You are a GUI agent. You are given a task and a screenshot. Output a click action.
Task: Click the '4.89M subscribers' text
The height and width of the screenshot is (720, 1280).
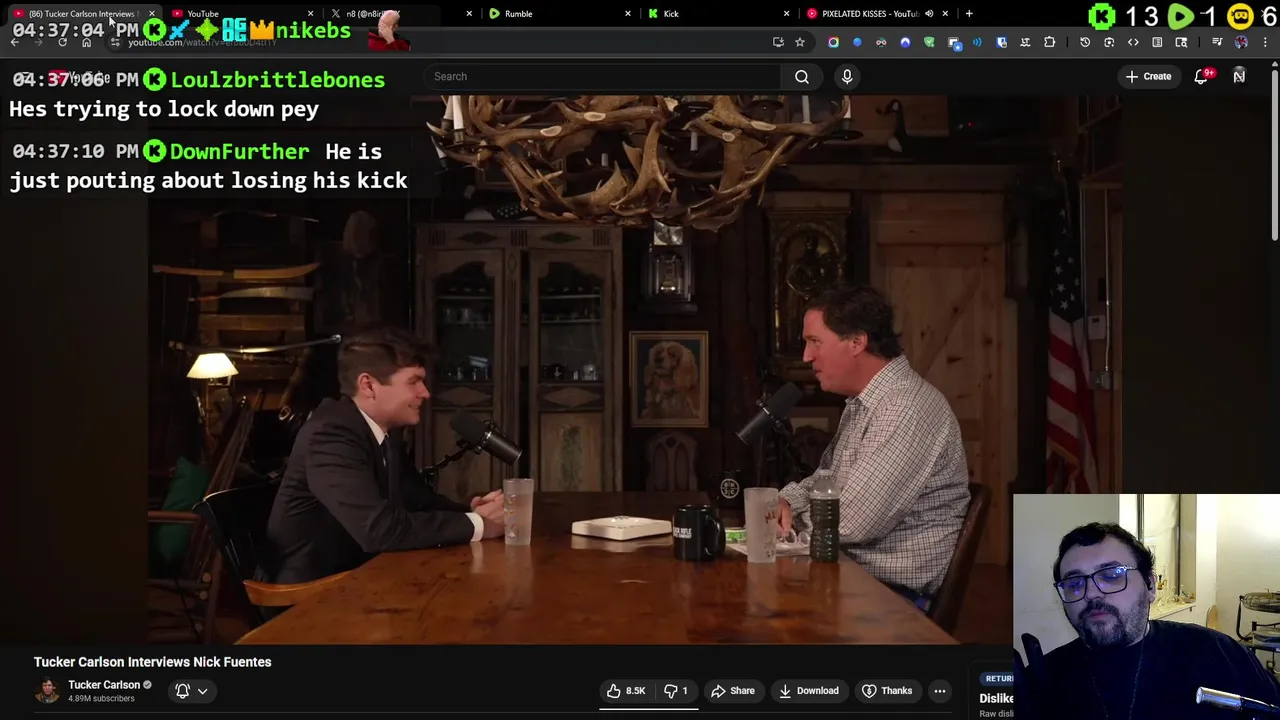tap(101, 698)
